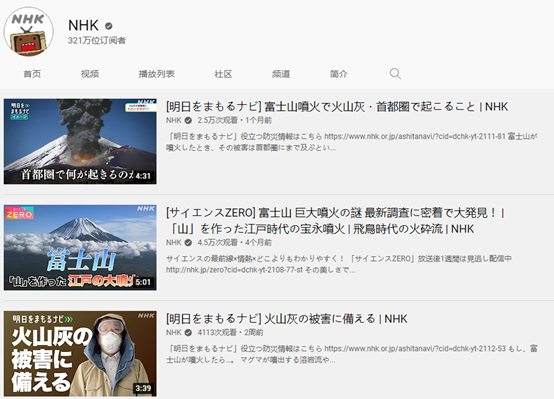The width and height of the screenshot is (554, 399).
Task: Click description starting 「明日をまもるナビ」 with yt-2111-81
Action: click(x=352, y=142)
